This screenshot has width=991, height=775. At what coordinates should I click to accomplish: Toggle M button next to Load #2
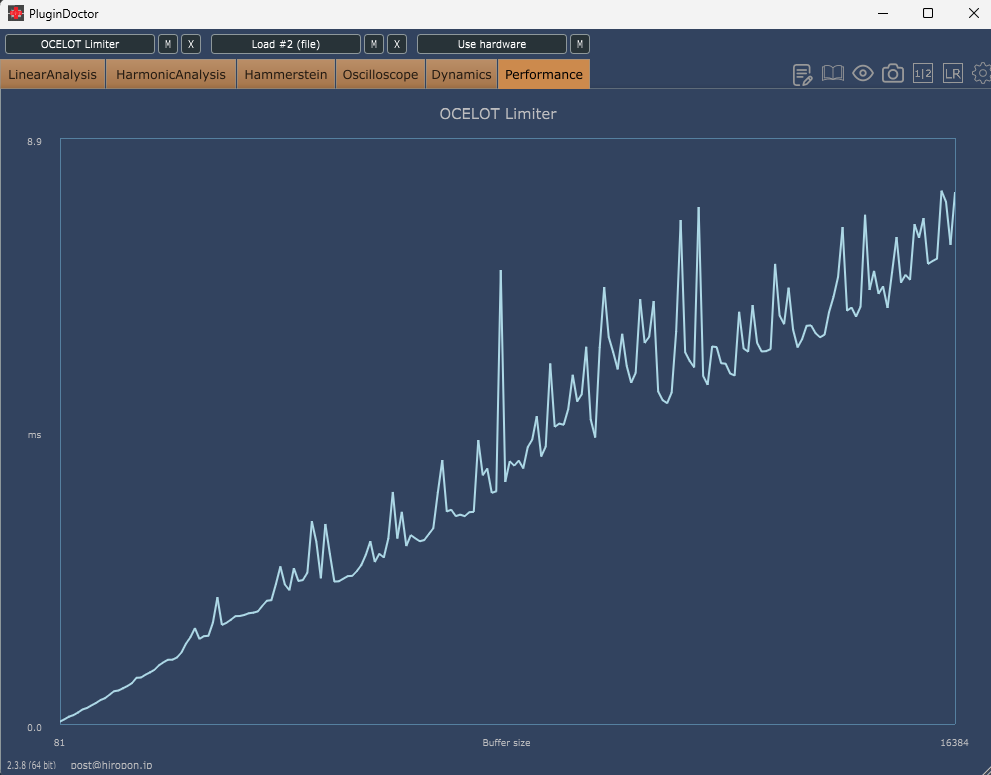[x=374, y=44]
